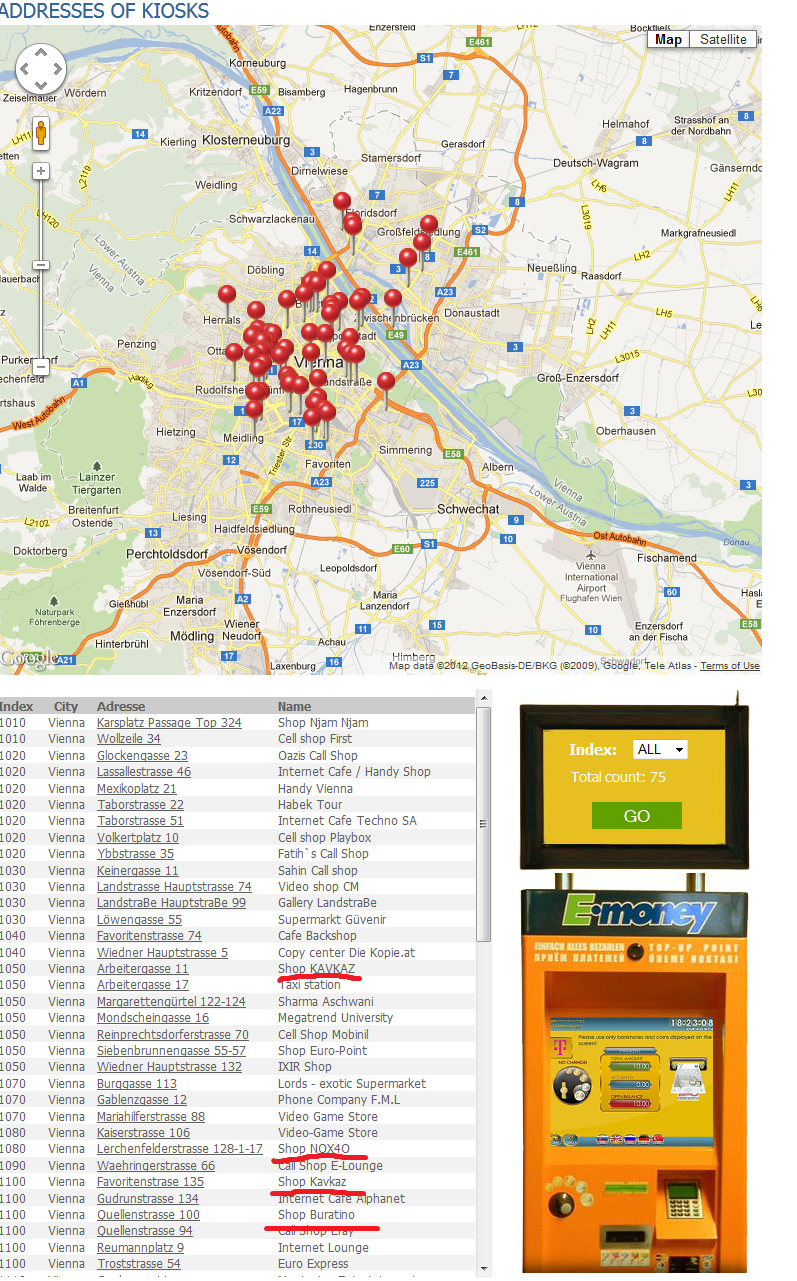The height and width of the screenshot is (1281, 797).
Task: Open the Terms of Use link
Action: [x=730, y=666]
